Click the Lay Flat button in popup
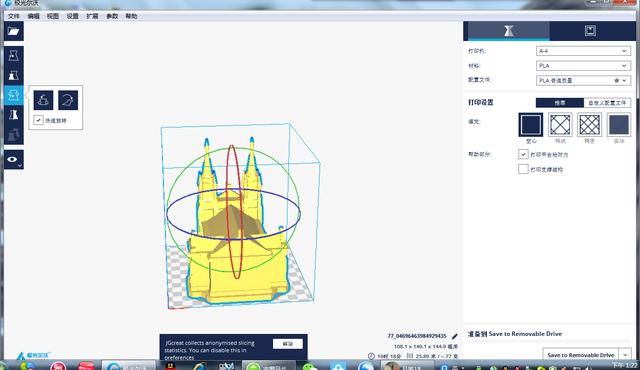The width and height of the screenshot is (640, 370). (x=68, y=100)
